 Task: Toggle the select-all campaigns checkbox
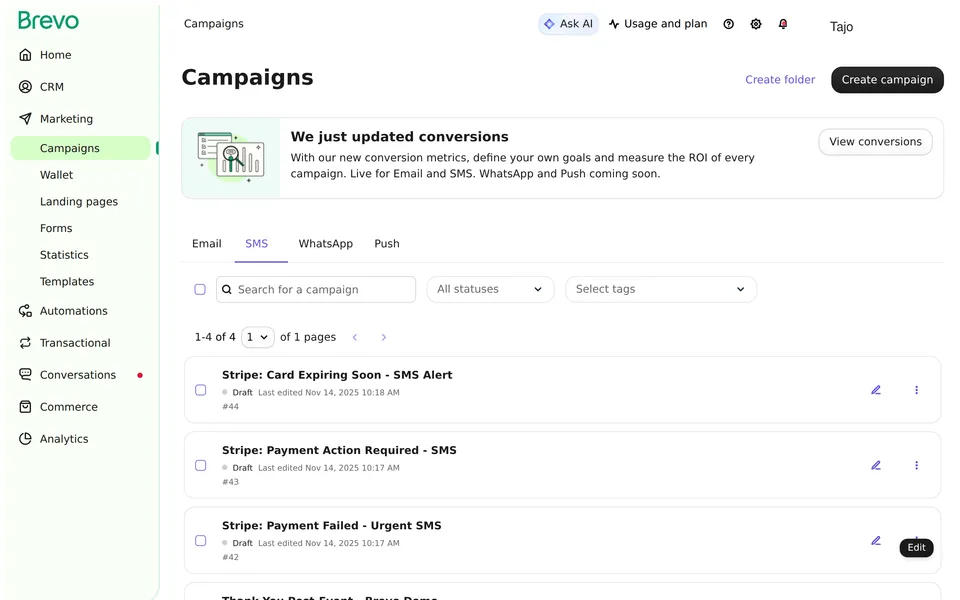[200, 290]
